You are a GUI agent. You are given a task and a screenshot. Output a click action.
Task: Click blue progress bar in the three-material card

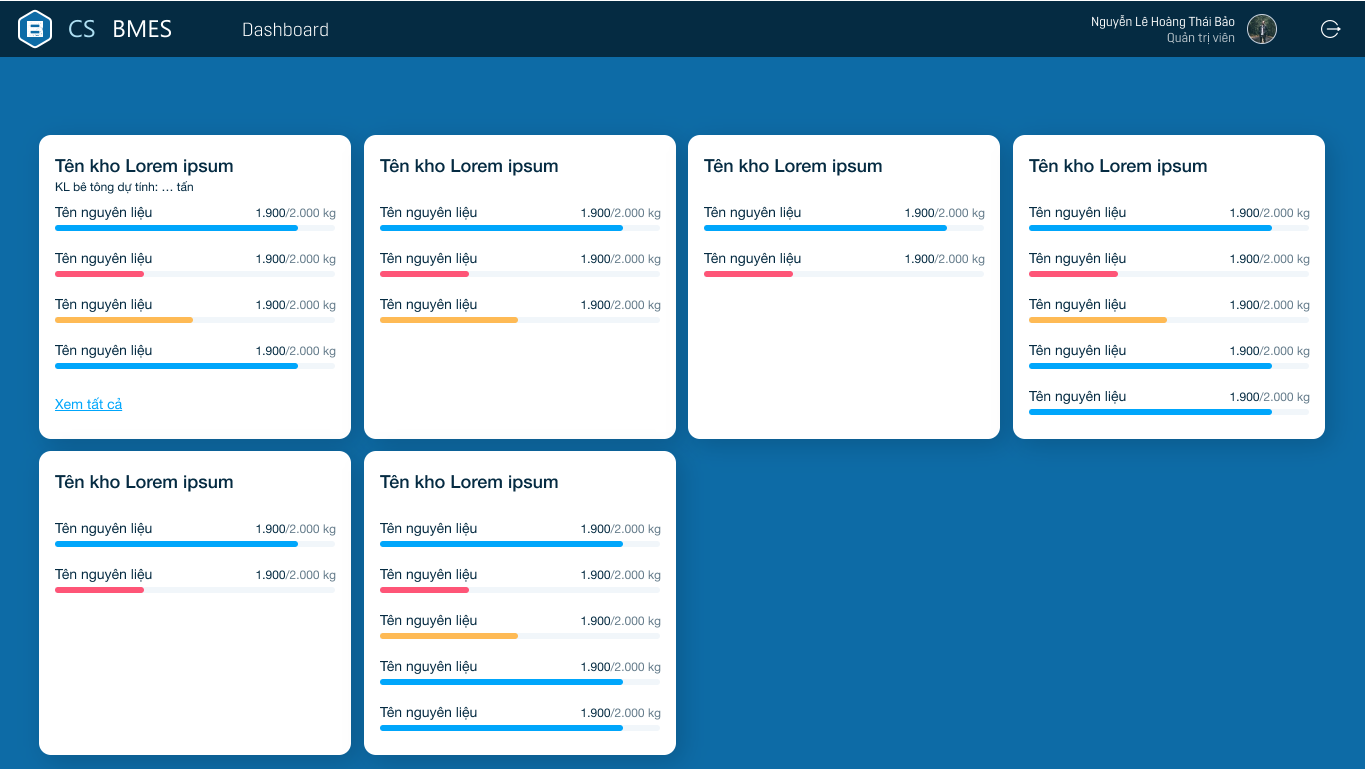[x=520, y=228]
